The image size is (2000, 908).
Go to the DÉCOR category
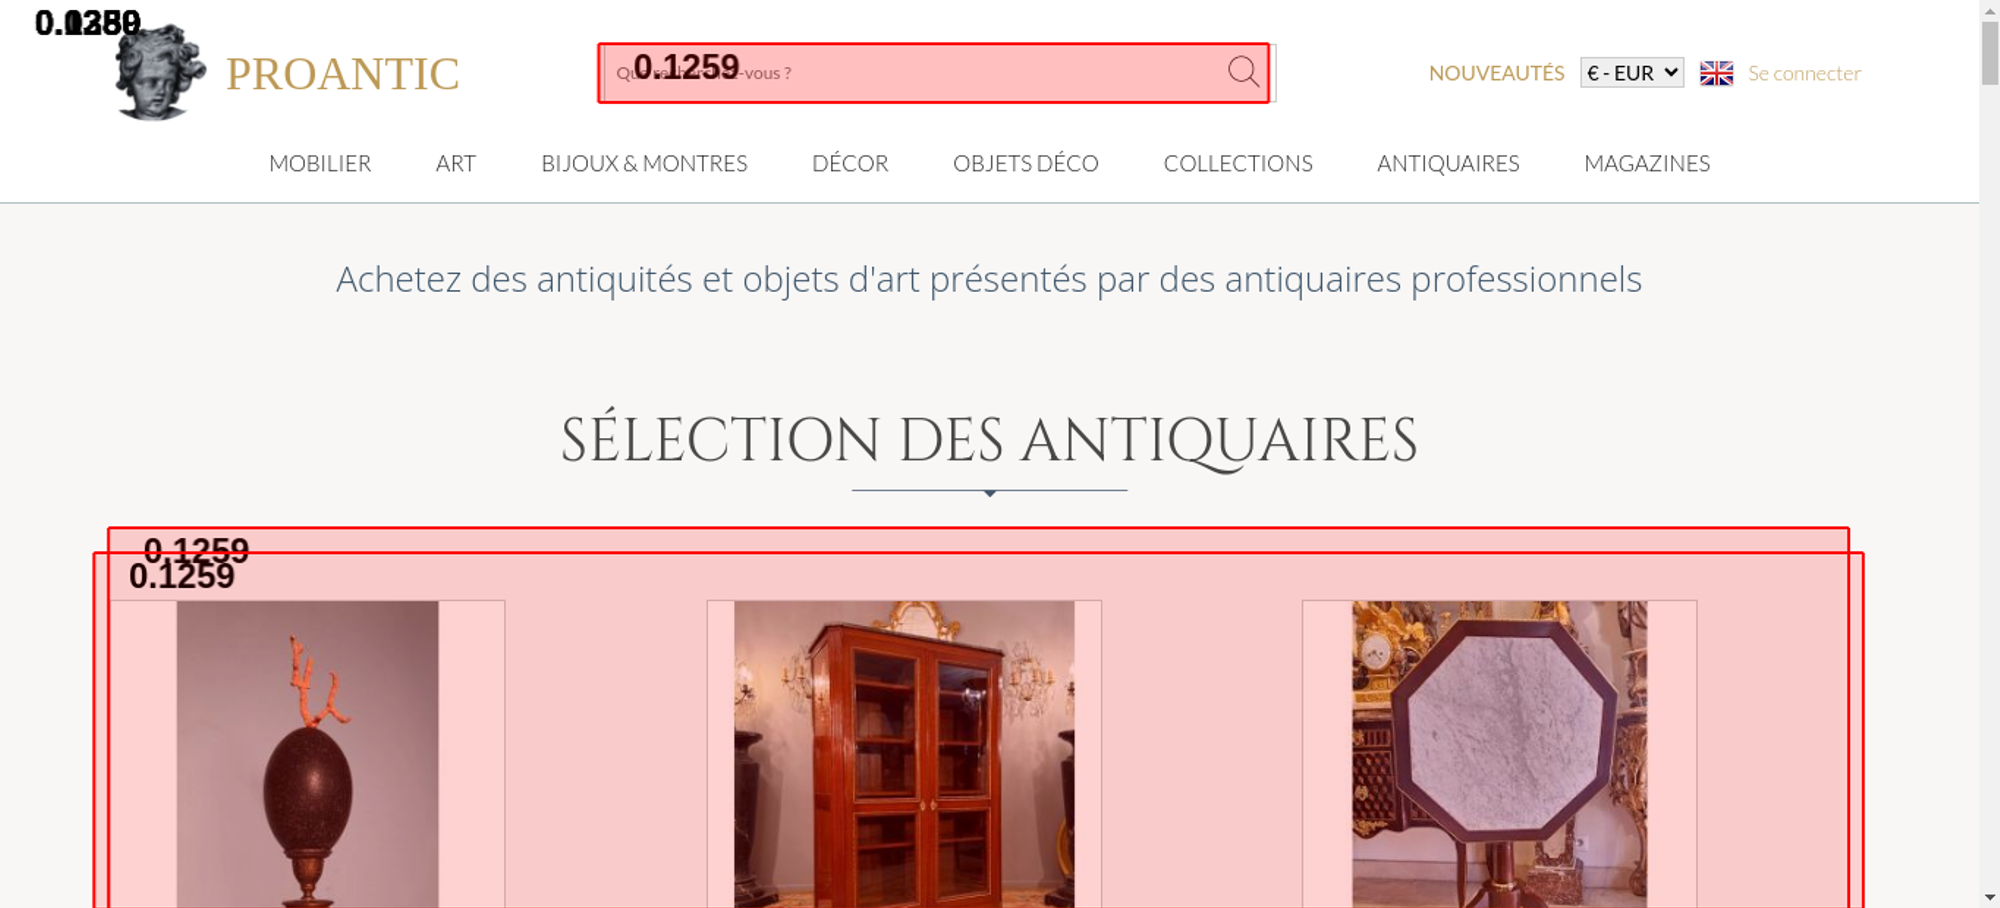[x=850, y=163]
